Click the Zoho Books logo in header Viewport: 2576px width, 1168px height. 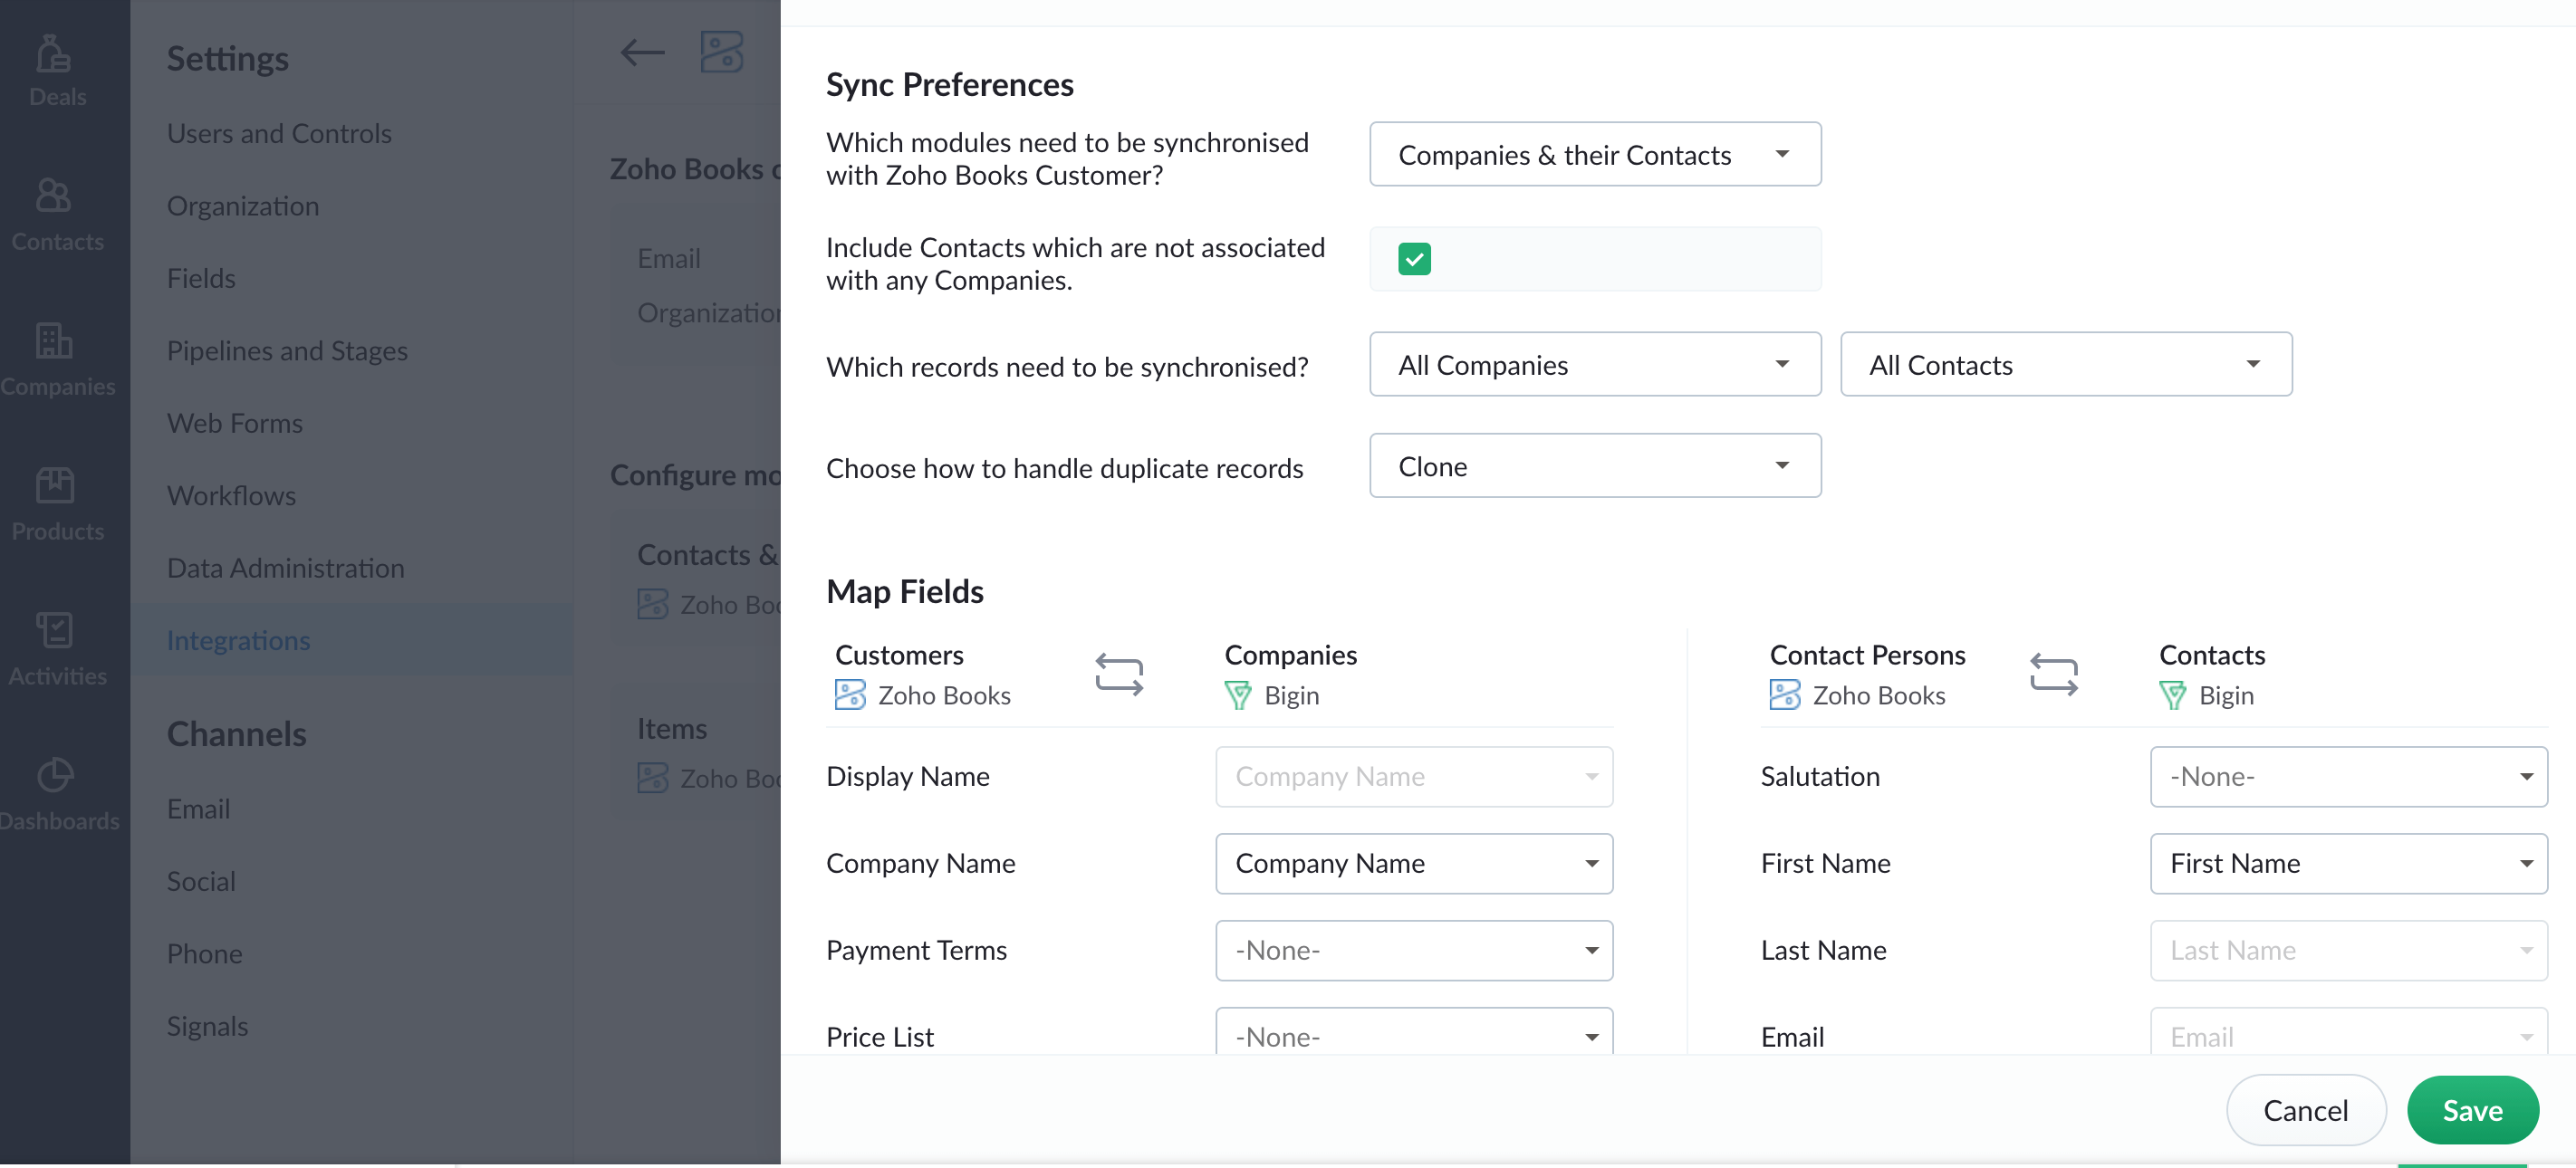click(x=722, y=52)
